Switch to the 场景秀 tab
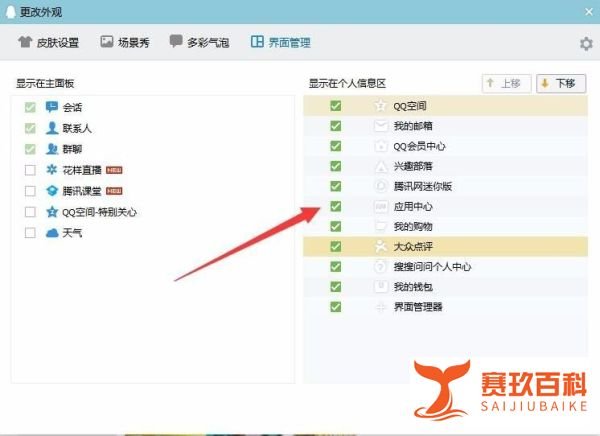 coord(125,42)
